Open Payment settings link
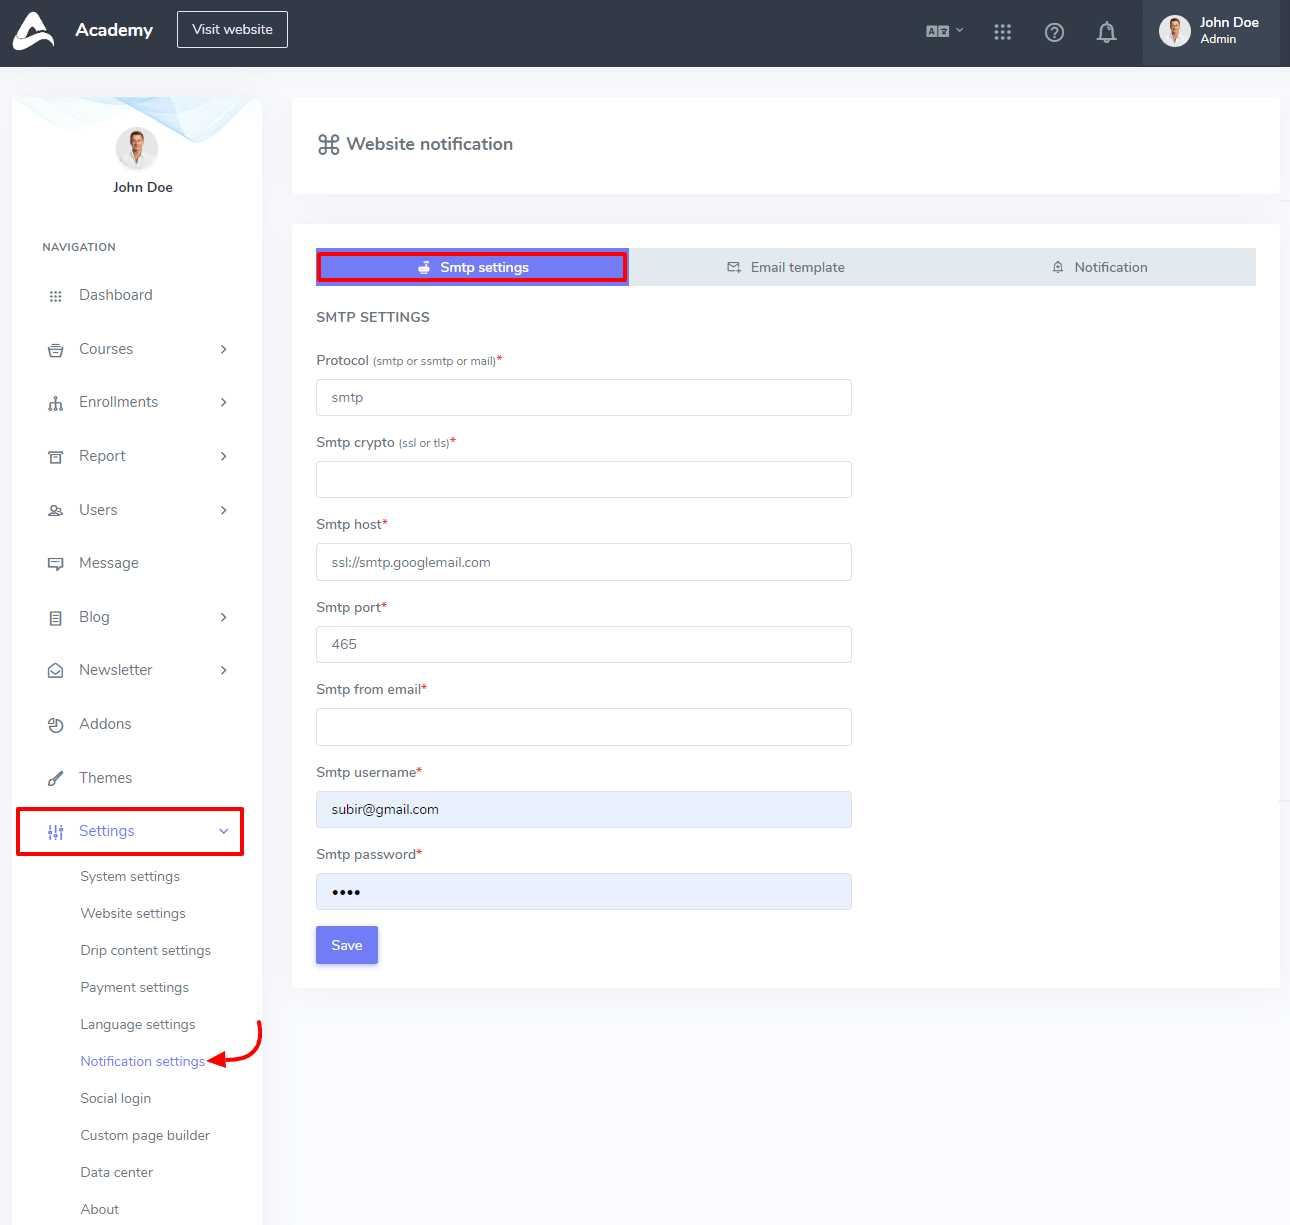Viewport: 1290px width, 1225px height. coord(135,987)
